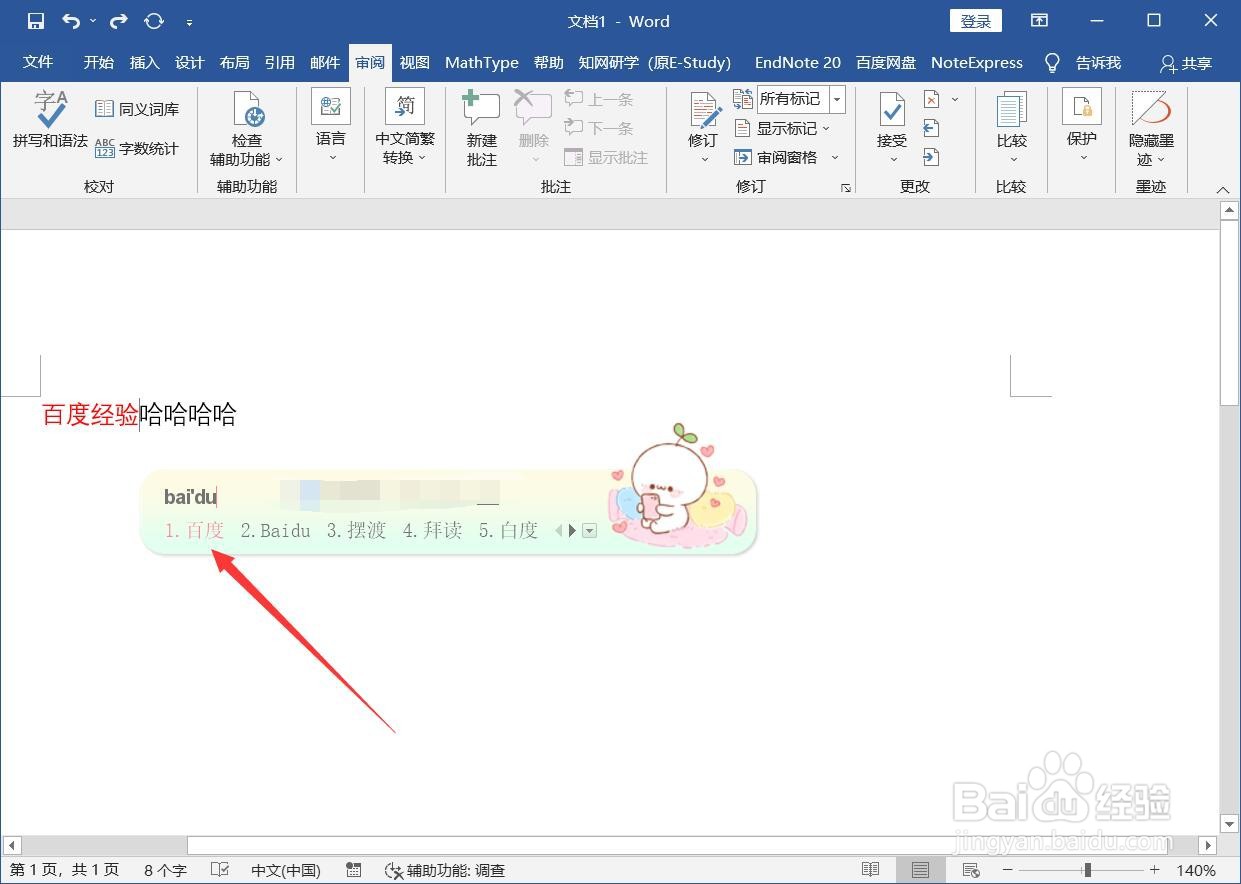Click 字数统计 word count tool
This screenshot has width=1241, height=884.
point(137,148)
